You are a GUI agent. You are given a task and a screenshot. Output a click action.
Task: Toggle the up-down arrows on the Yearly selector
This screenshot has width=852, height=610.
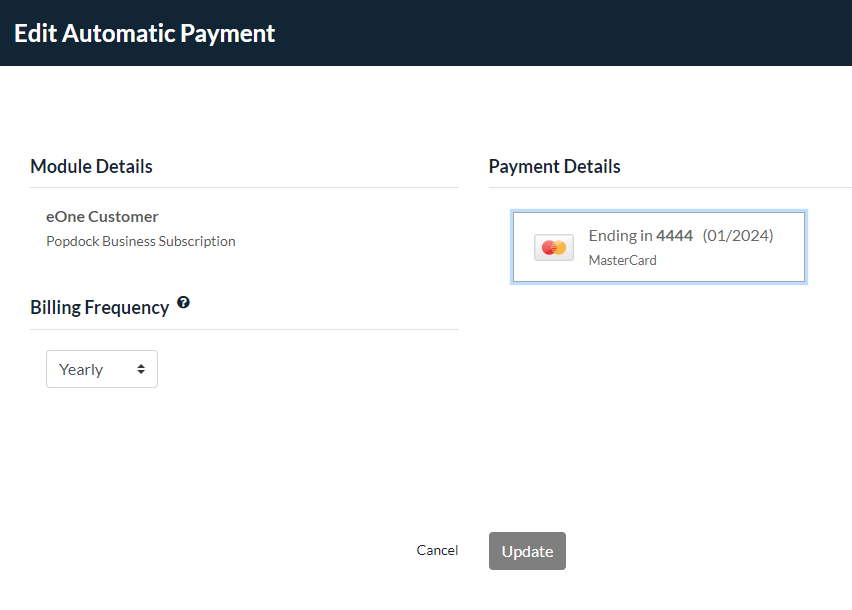[x=141, y=369]
